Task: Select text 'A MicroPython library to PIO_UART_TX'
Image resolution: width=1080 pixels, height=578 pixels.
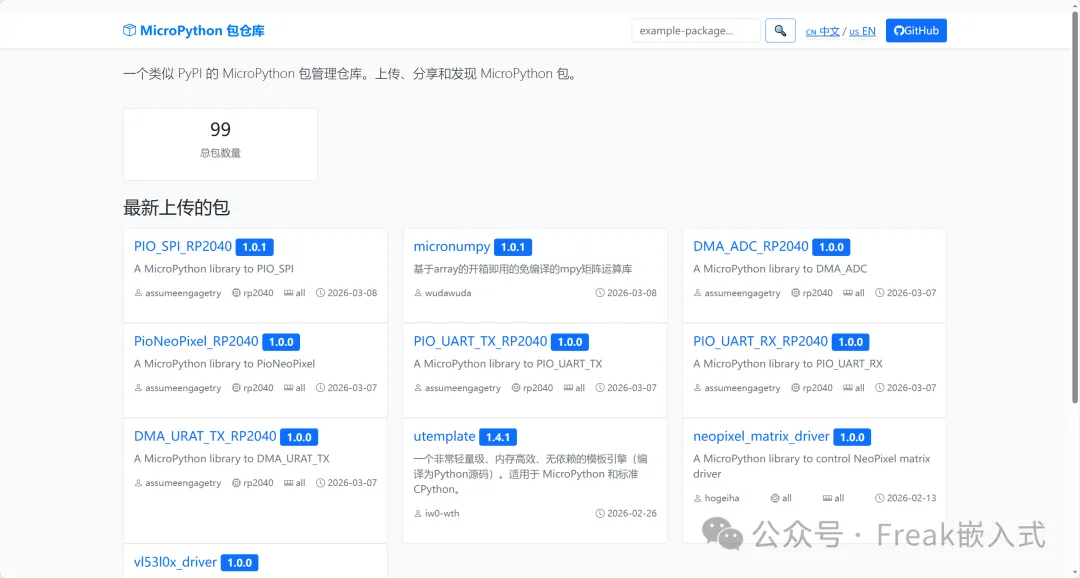Action: point(508,364)
